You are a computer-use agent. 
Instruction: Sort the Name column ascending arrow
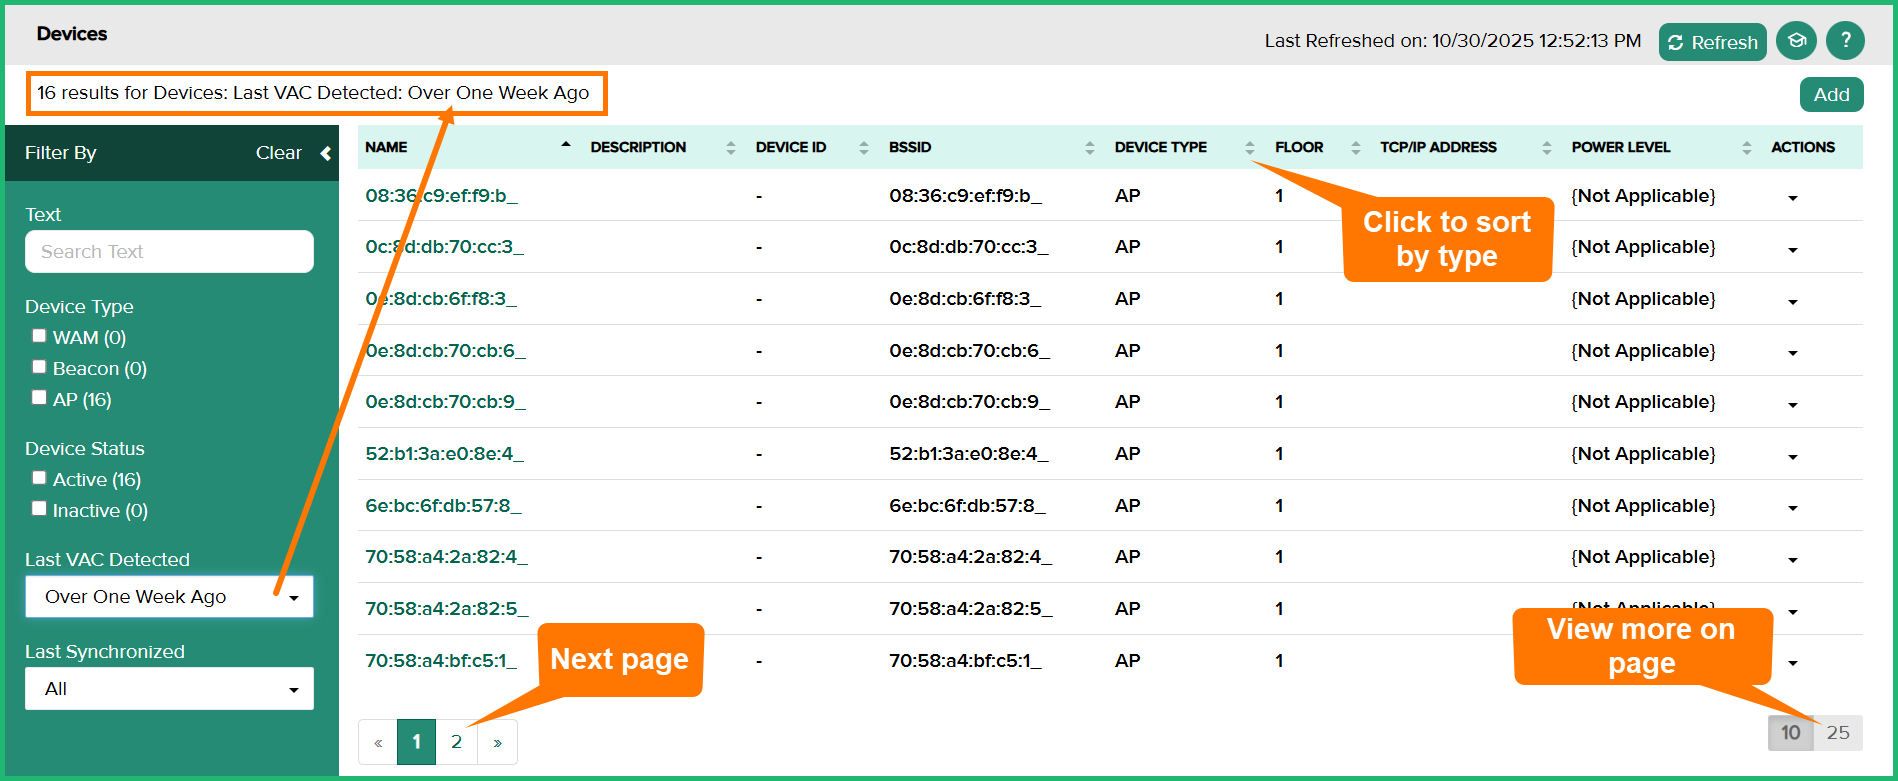pos(566,146)
